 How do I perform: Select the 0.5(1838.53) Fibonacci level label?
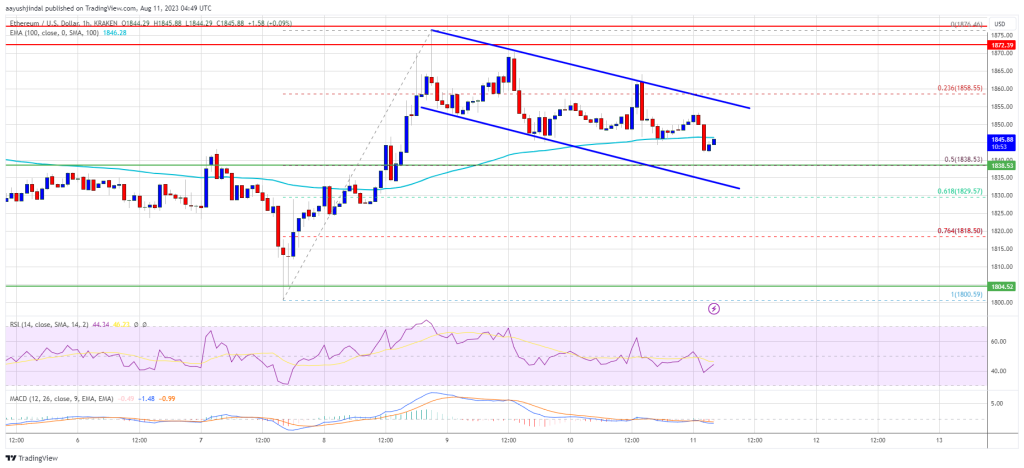click(964, 161)
